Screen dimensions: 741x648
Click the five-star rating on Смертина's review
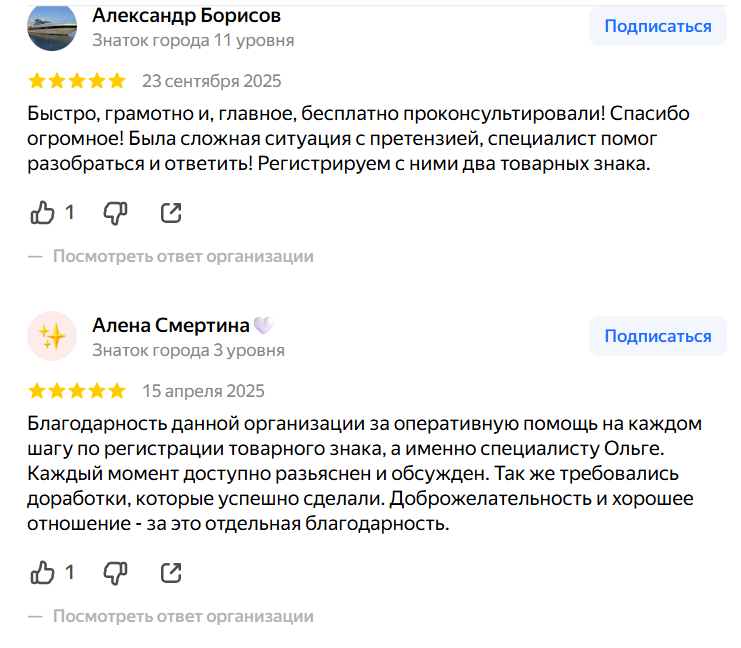[77, 390]
